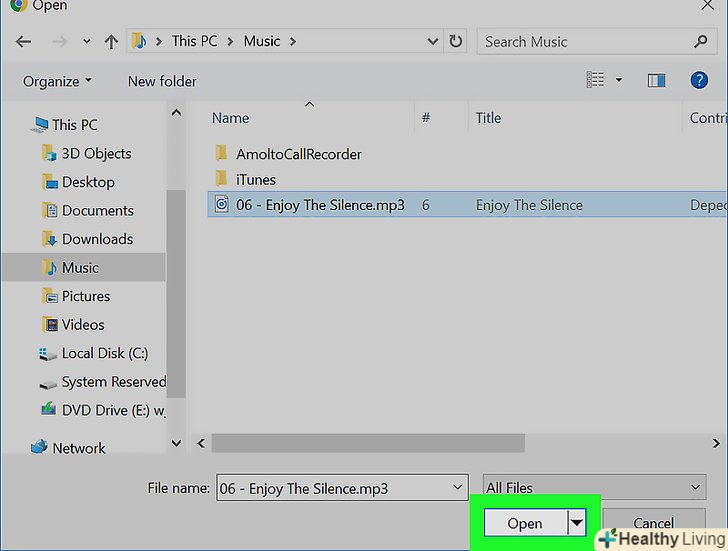Open DVD Drive (E:) in the sidebar
Screen dimensions: 728x551
coord(103,410)
